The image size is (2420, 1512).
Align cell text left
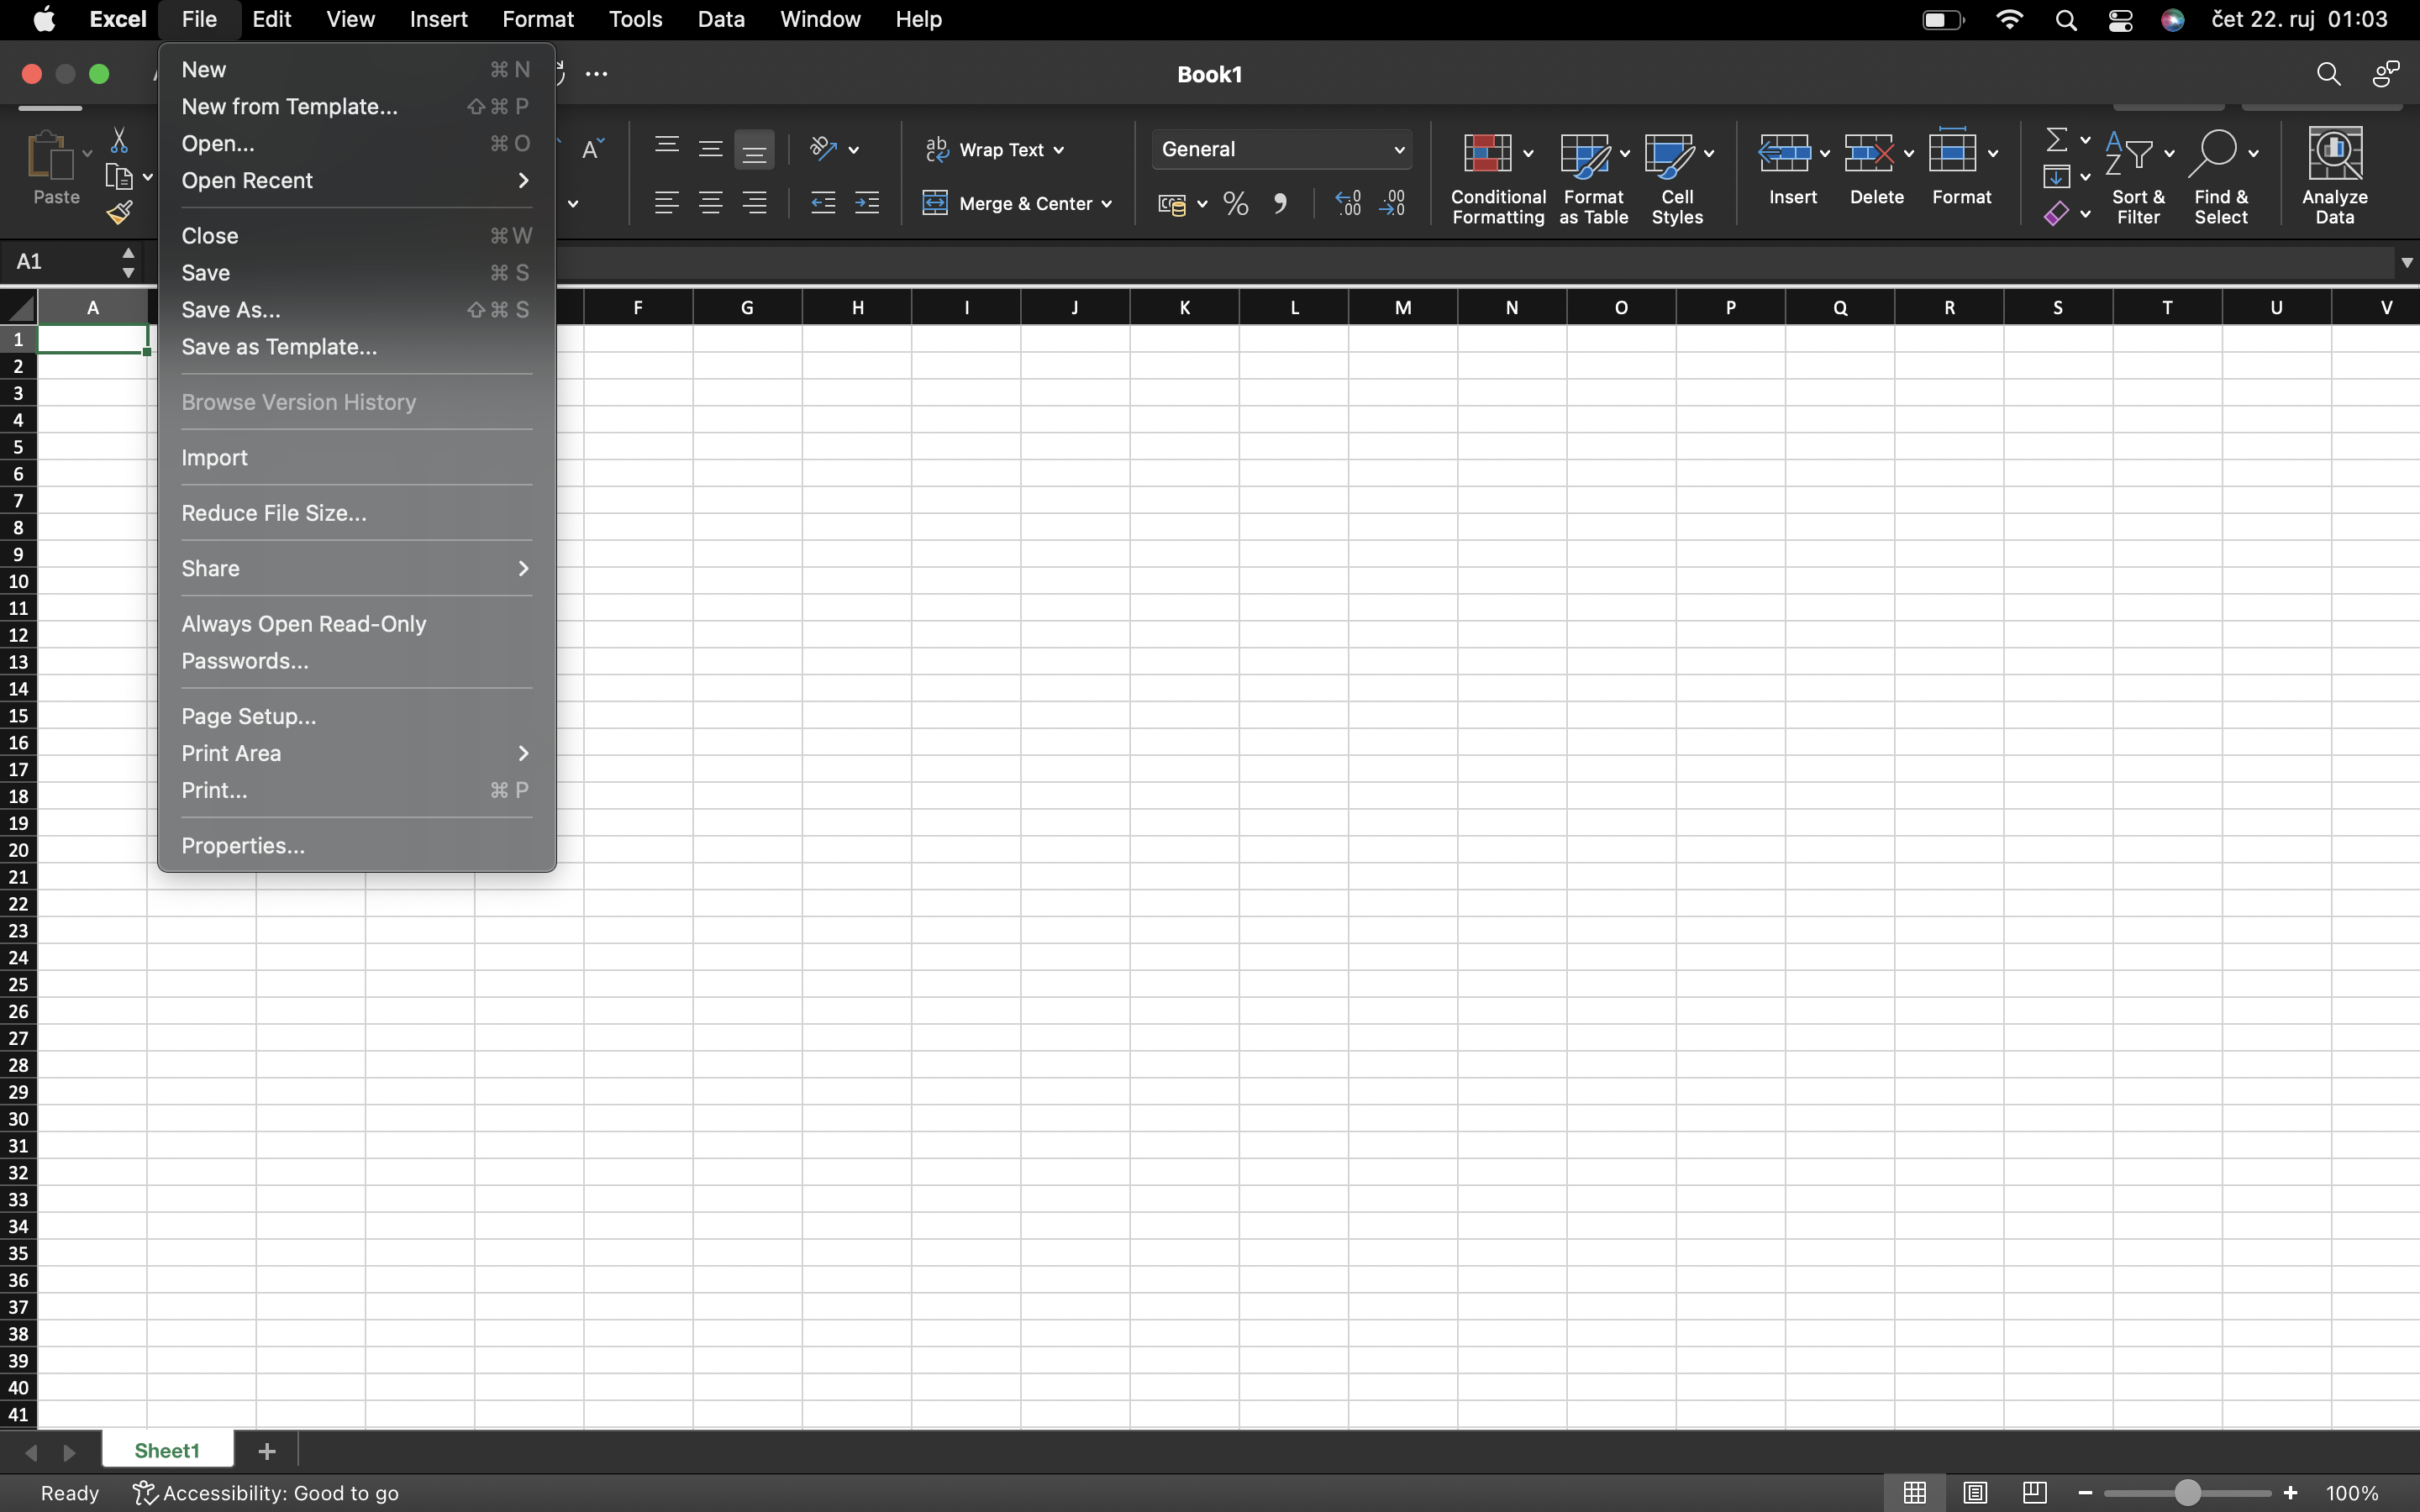point(666,203)
